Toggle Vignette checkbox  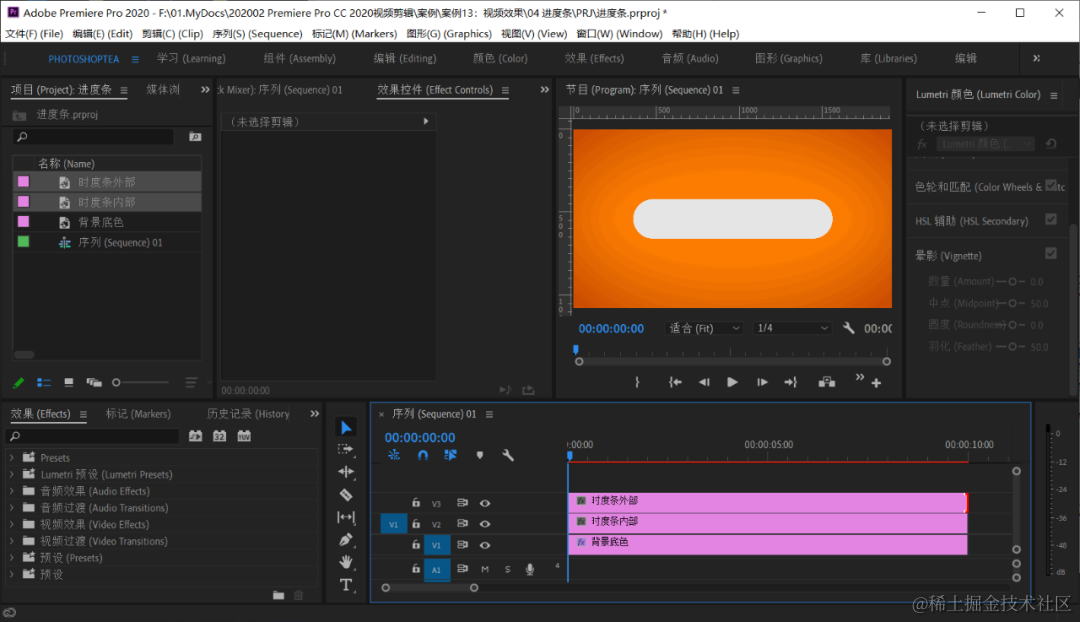point(1051,253)
